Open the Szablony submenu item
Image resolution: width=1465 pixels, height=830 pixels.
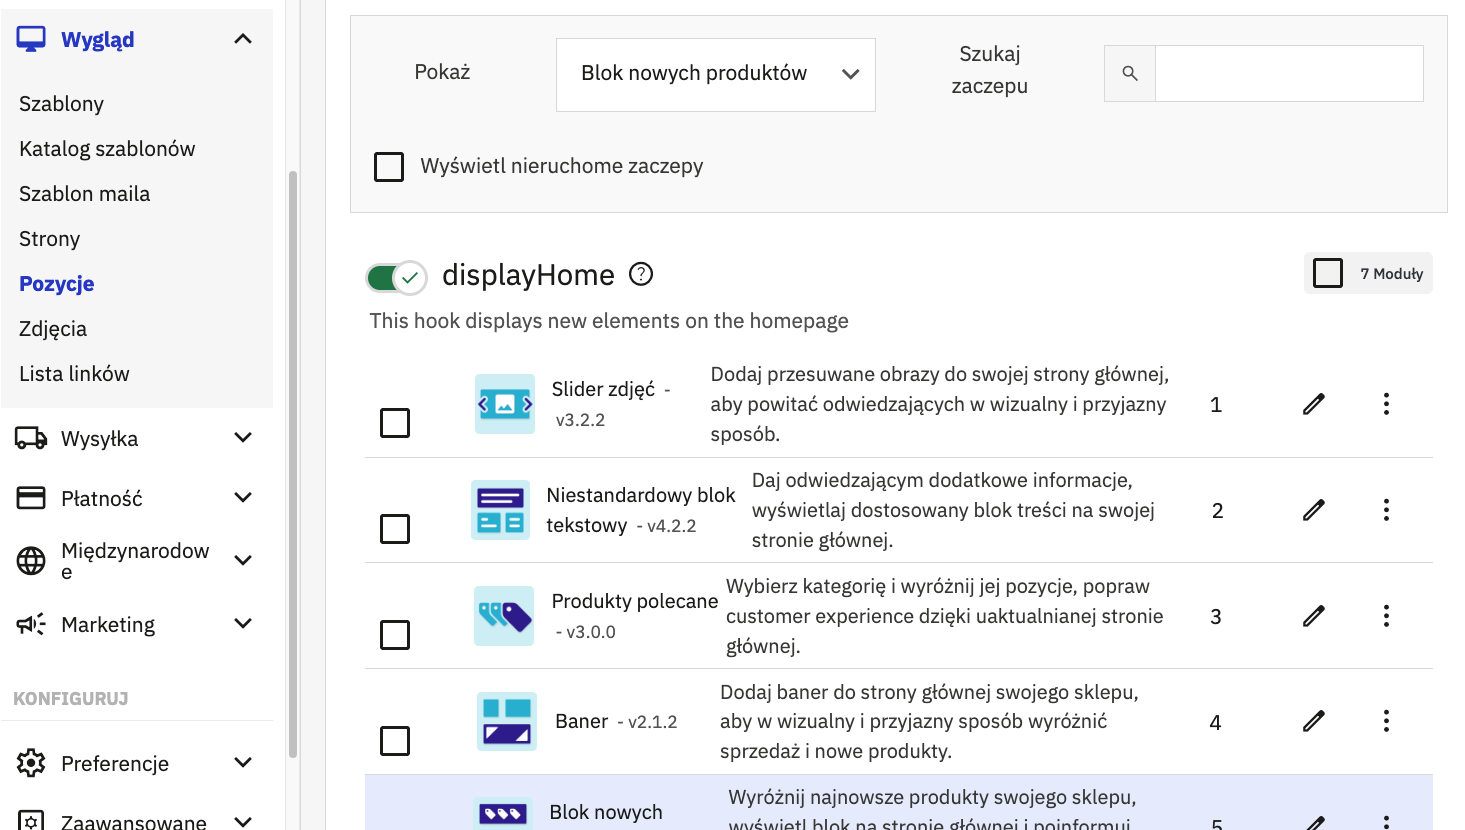61,104
